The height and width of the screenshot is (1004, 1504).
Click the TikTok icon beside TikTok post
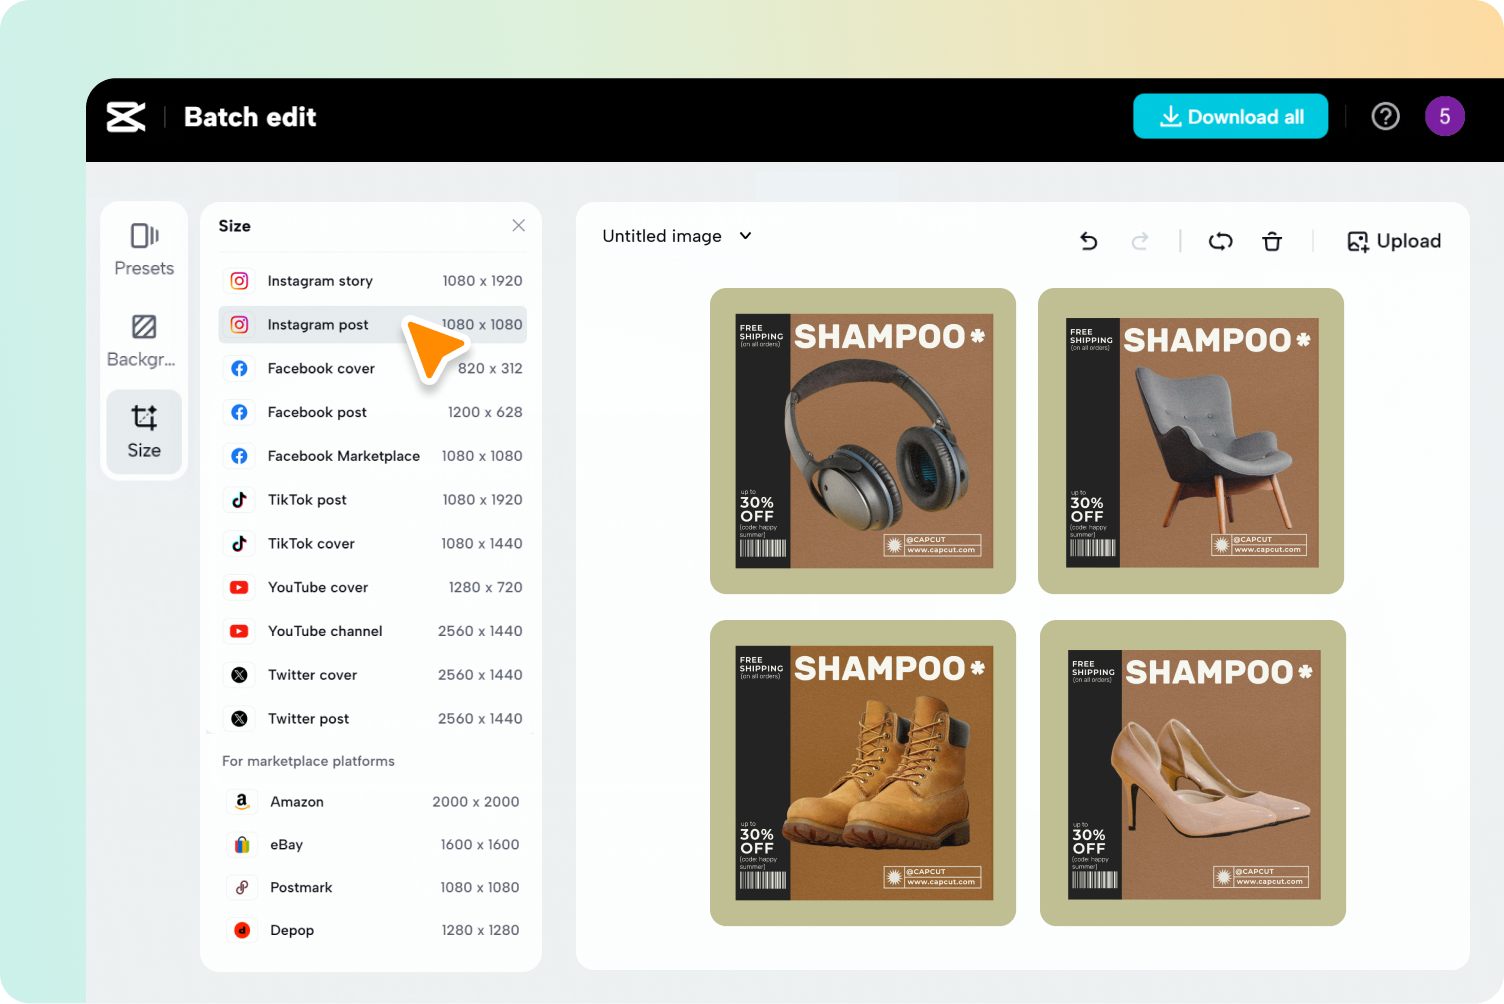pyautogui.click(x=240, y=500)
